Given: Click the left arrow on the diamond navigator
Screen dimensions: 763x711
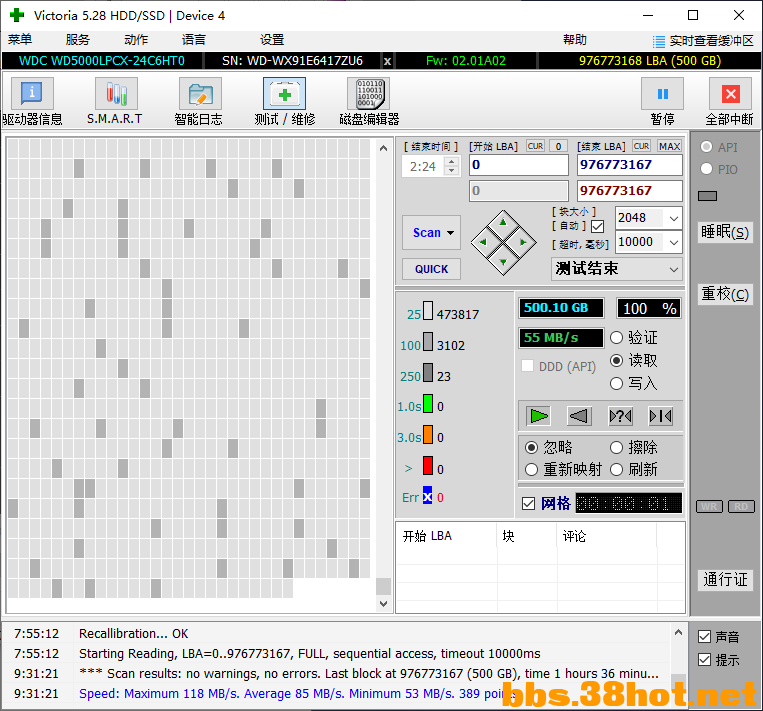Looking at the screenshot, I should [x=483, y=242].
